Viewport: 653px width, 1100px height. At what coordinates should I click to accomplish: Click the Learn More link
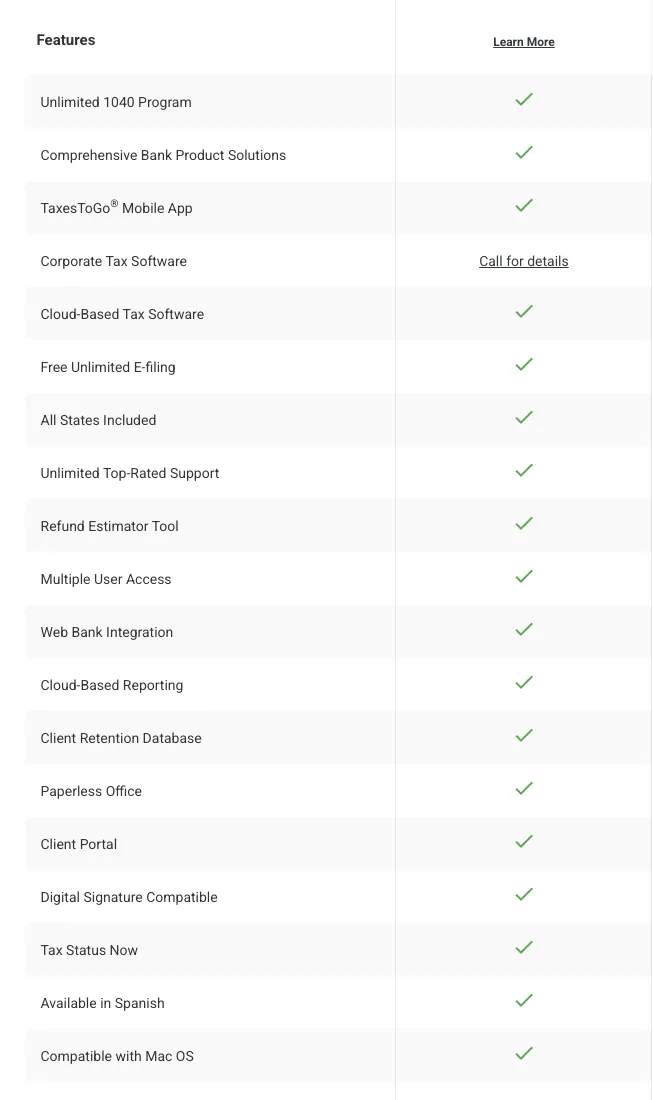click(523, 42)
